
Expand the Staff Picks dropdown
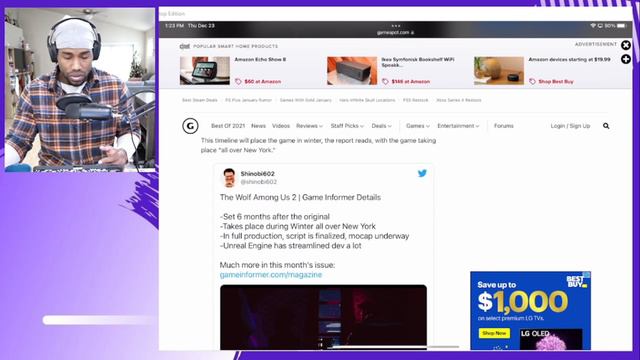347,126
